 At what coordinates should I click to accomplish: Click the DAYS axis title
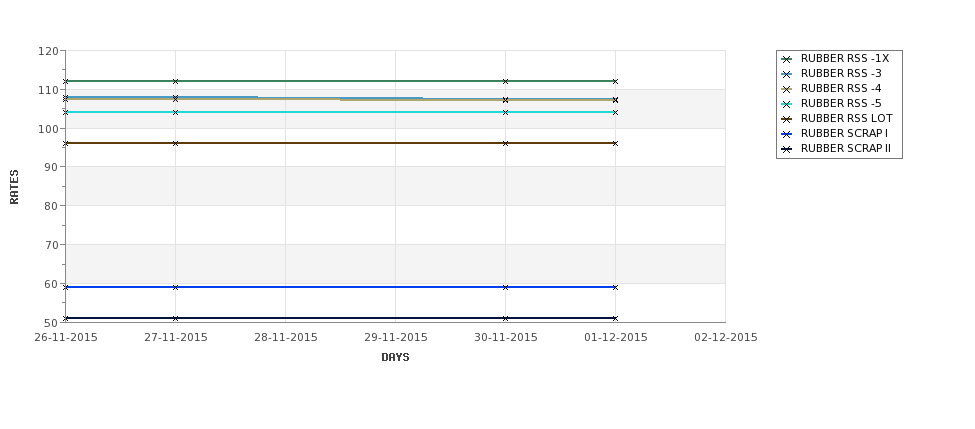tap(395, 358)
